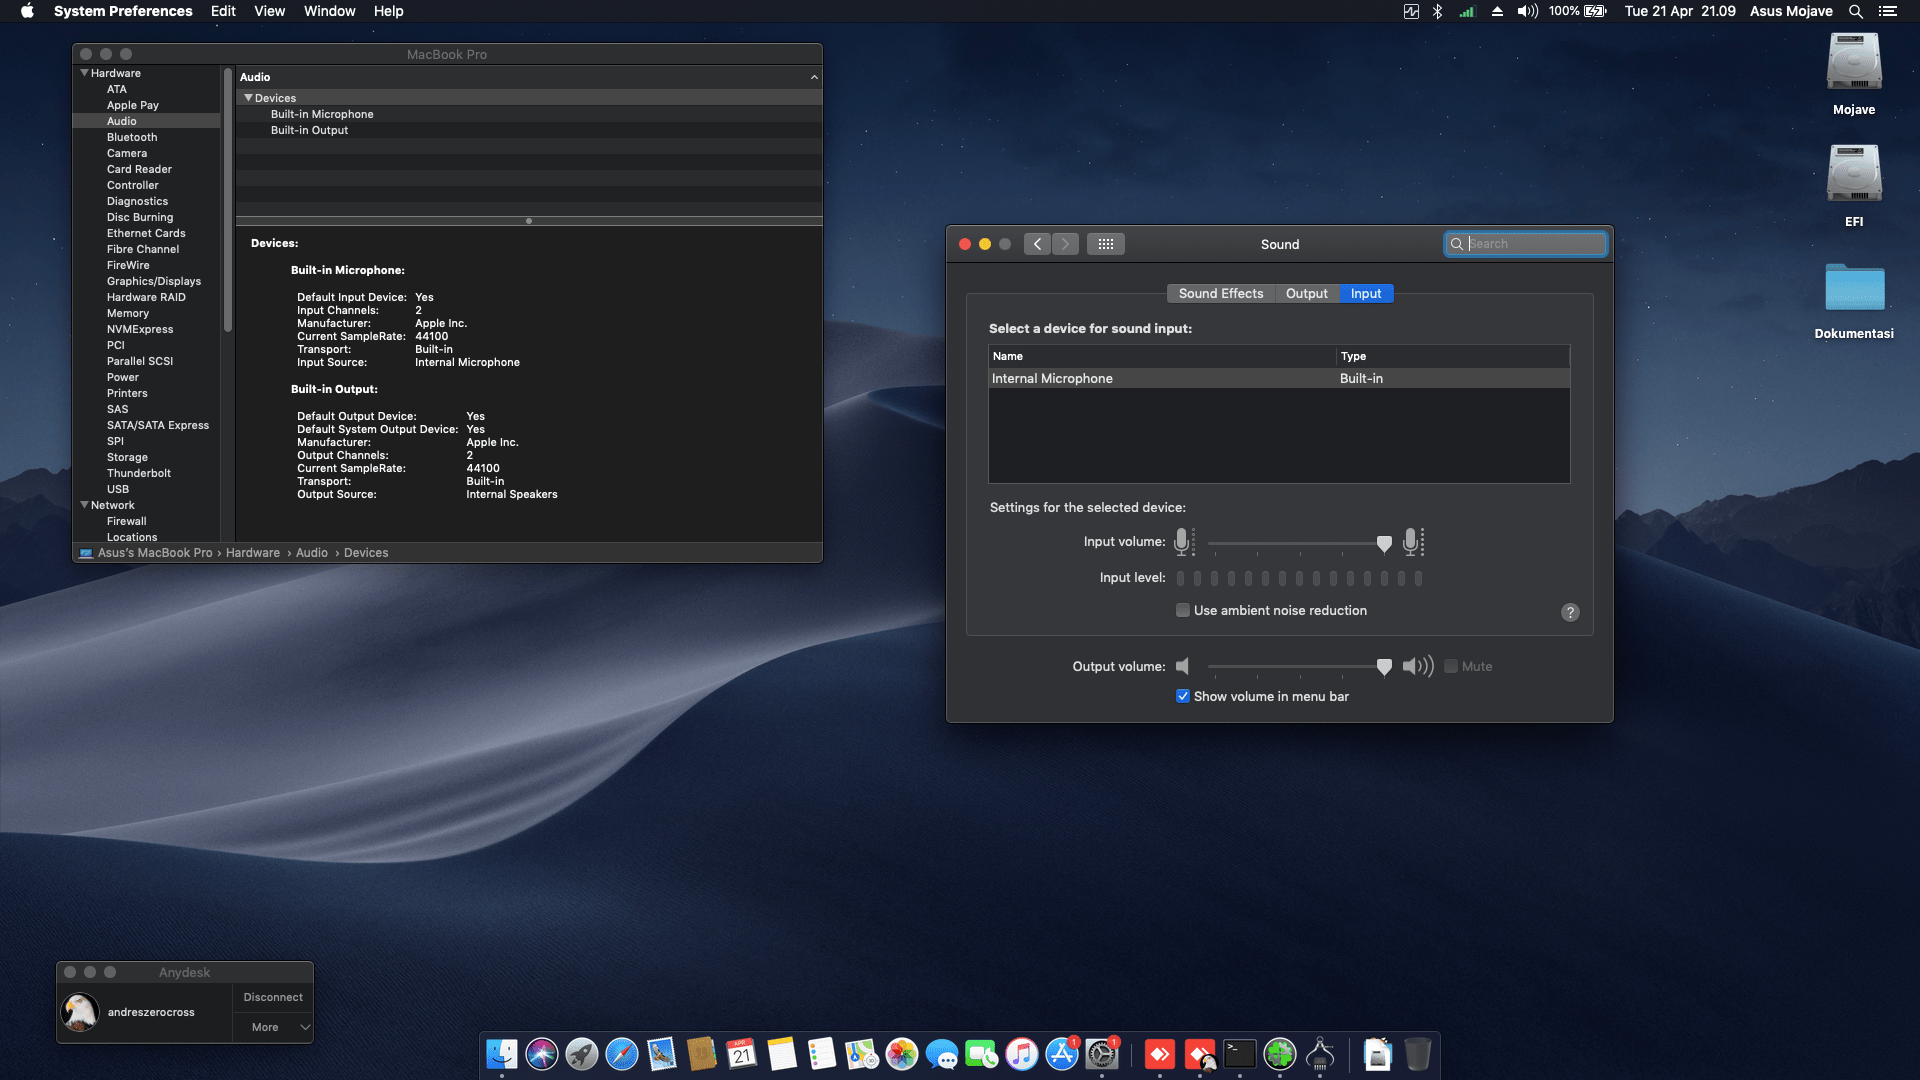This screenshot has width=1920, height=1080.
Task: Open Reminders from the dock
Action: 822,1054
